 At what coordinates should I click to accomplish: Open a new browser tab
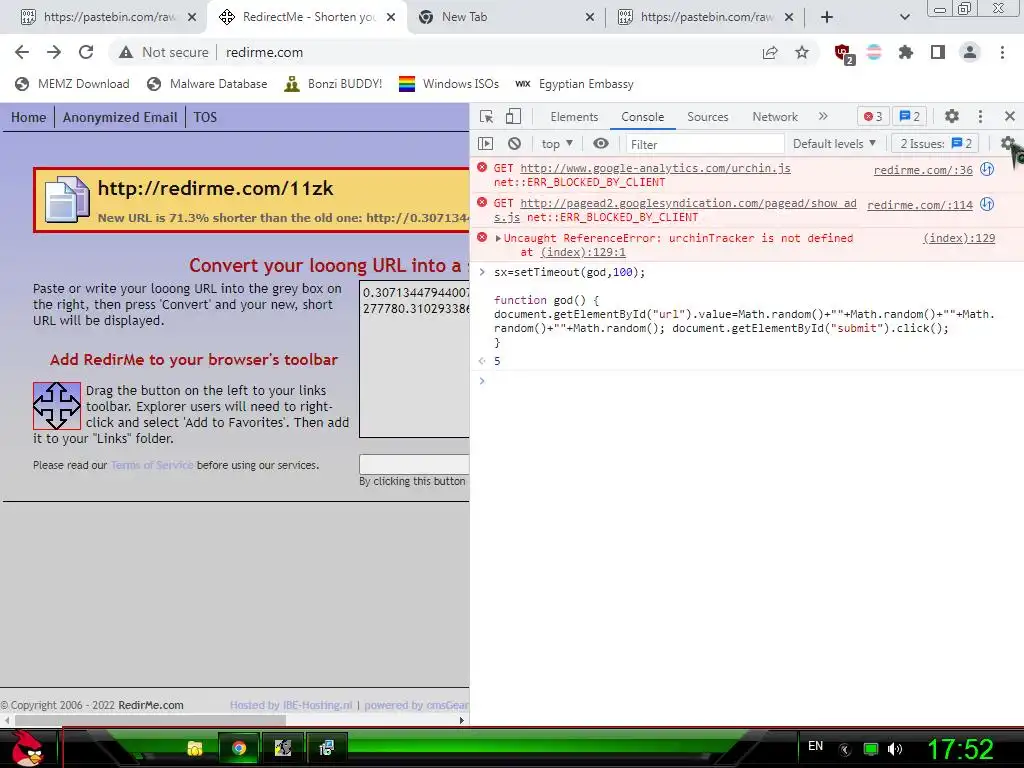tap(827, 17)
